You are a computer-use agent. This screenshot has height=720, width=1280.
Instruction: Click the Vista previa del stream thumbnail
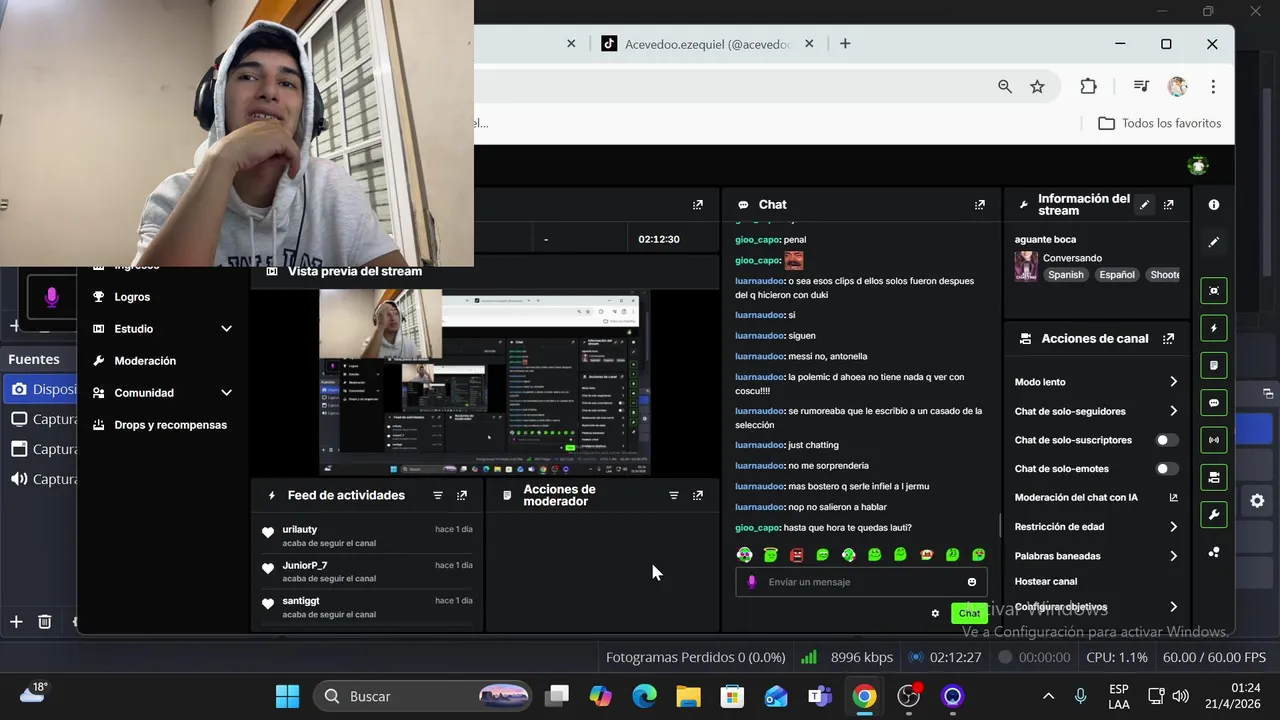(x=484, y=382)
